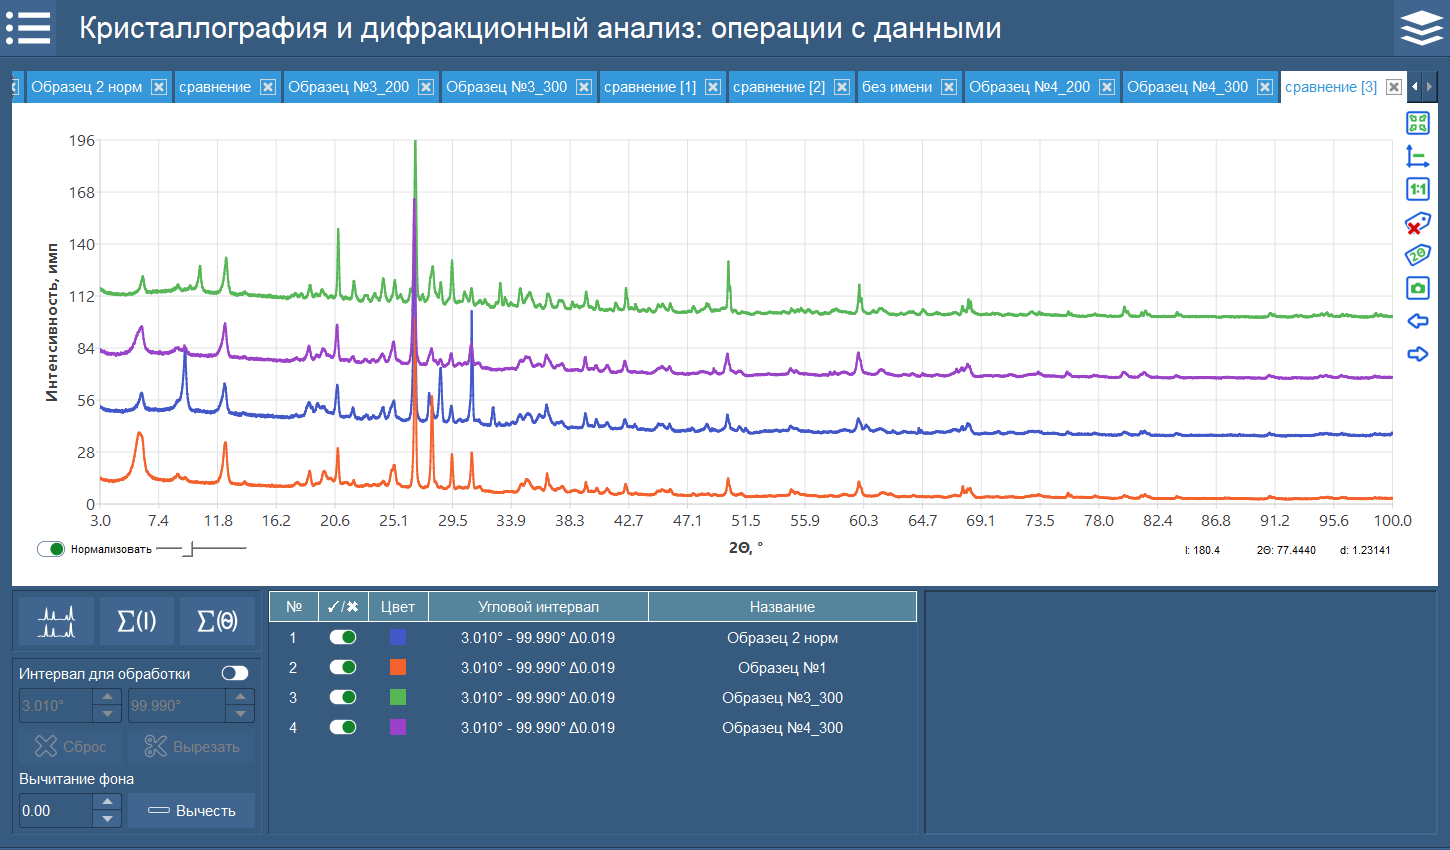
Task: Click the blue left arrow icon
Action: point(1417,321)
